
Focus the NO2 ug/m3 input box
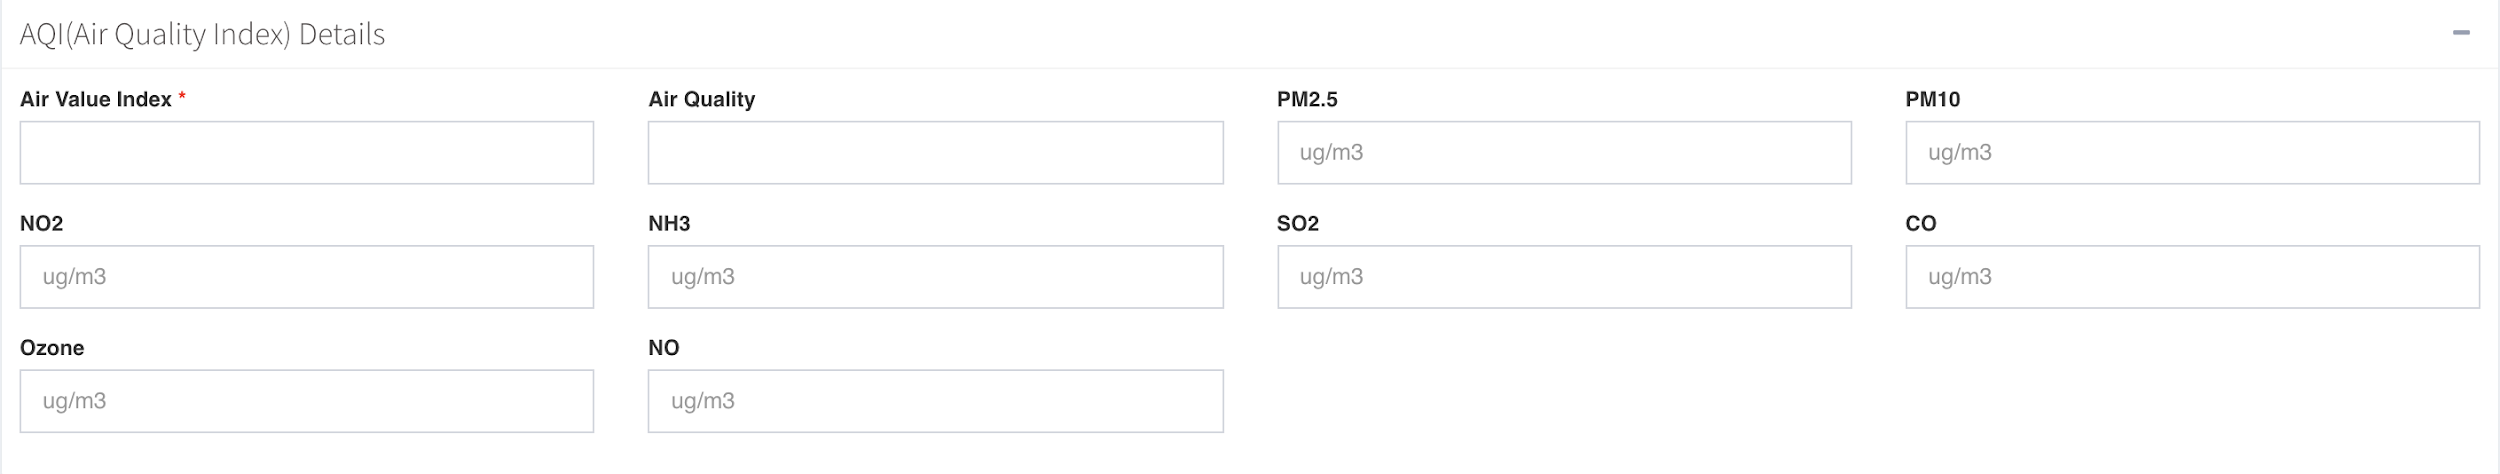coord(306,277)
